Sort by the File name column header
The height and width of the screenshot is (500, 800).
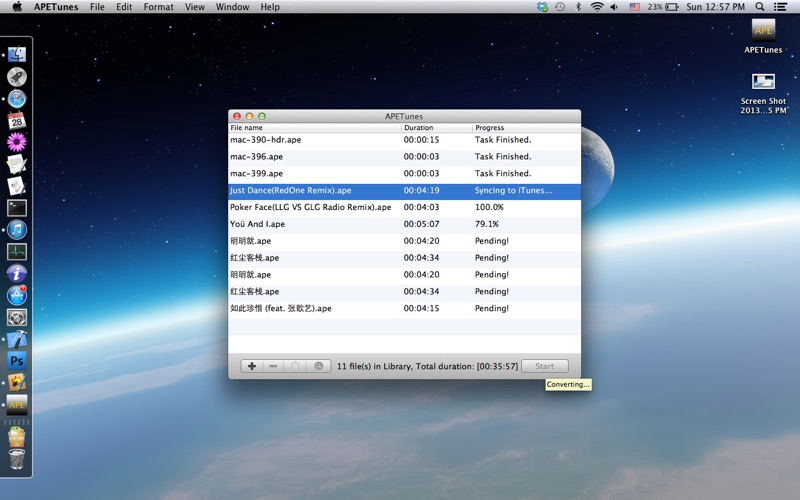[x=315, y=128]
